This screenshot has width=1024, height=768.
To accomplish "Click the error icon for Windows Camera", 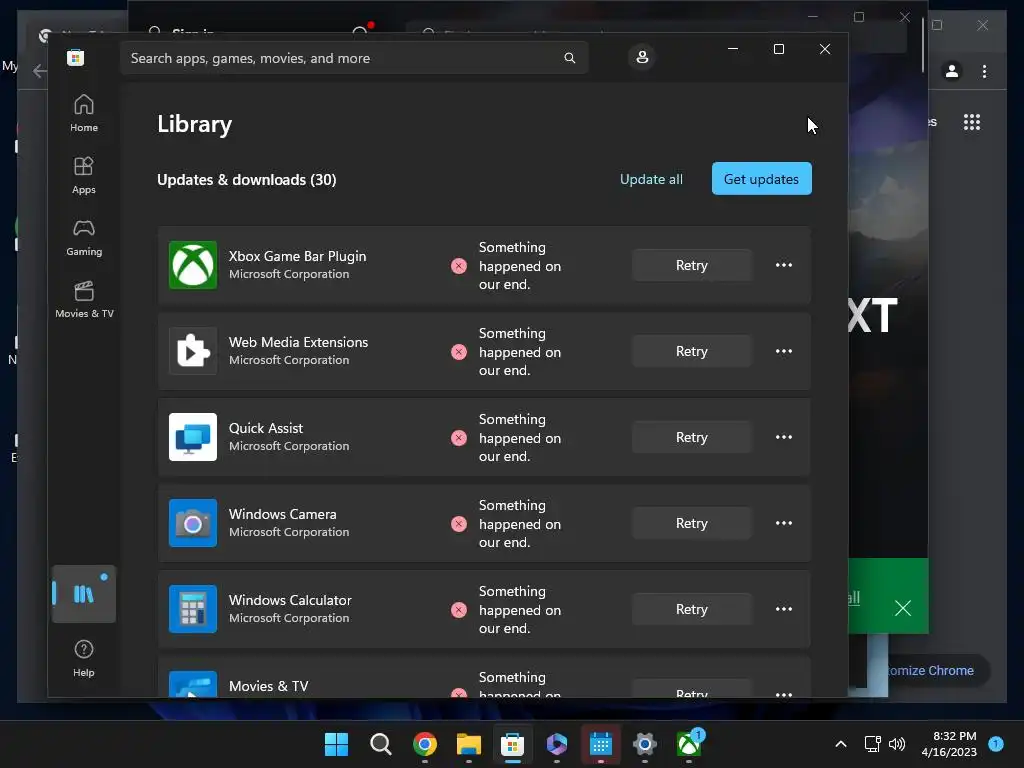I will click(x=459, y=524).
